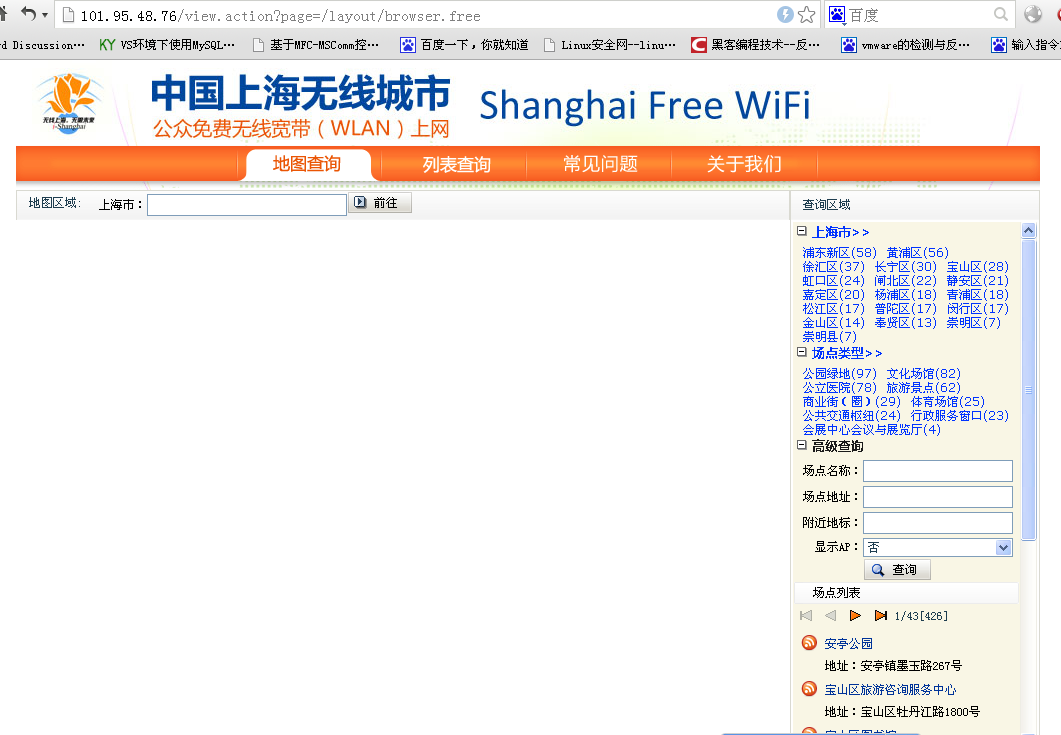Select 宝山区(28) district
This screenshot has height=735, width=1061.
(978, 267)
